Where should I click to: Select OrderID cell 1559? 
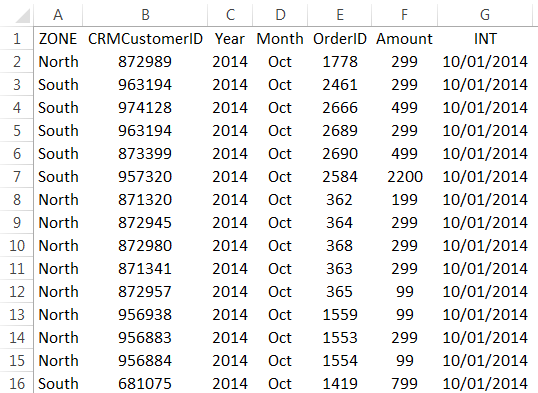coord(340,315)
